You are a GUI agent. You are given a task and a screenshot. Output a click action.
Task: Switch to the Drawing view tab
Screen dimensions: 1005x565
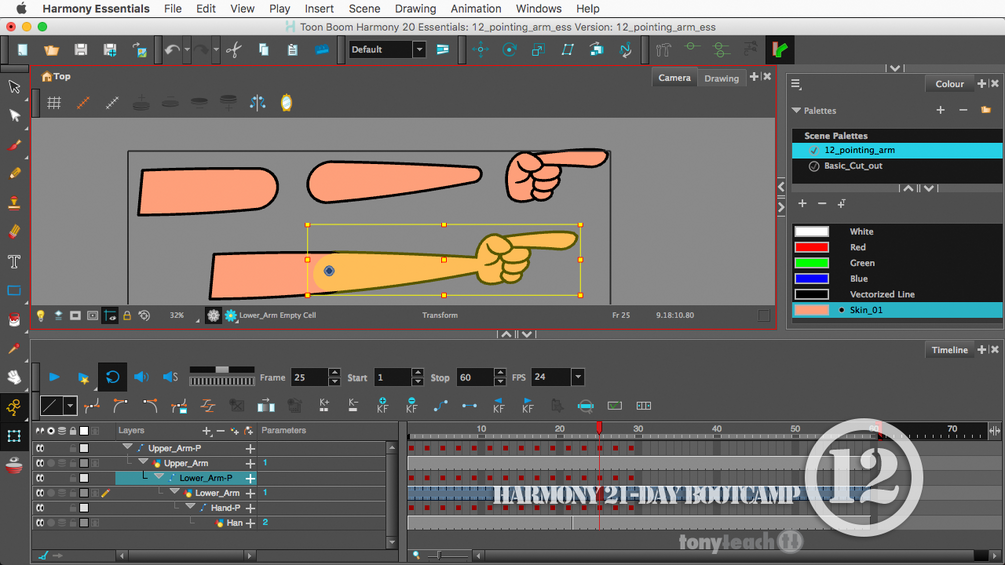pos(721,78)
